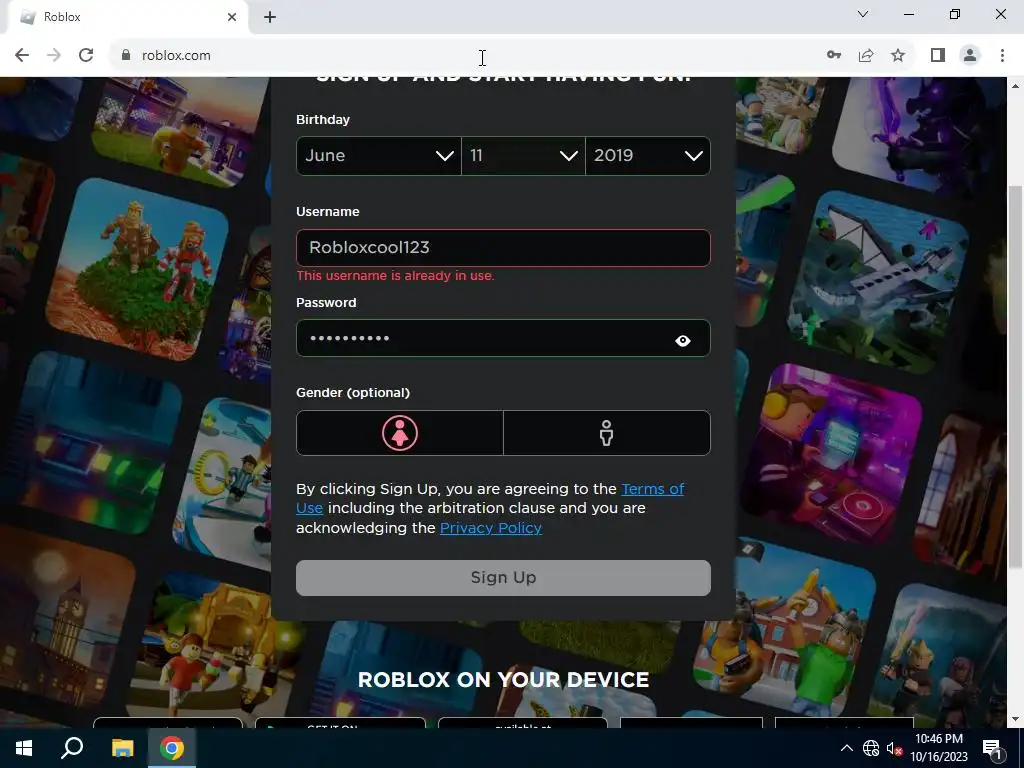Toggle password visibility eye
Viewport: 1024px width, 768px height.
pos(682,340)
